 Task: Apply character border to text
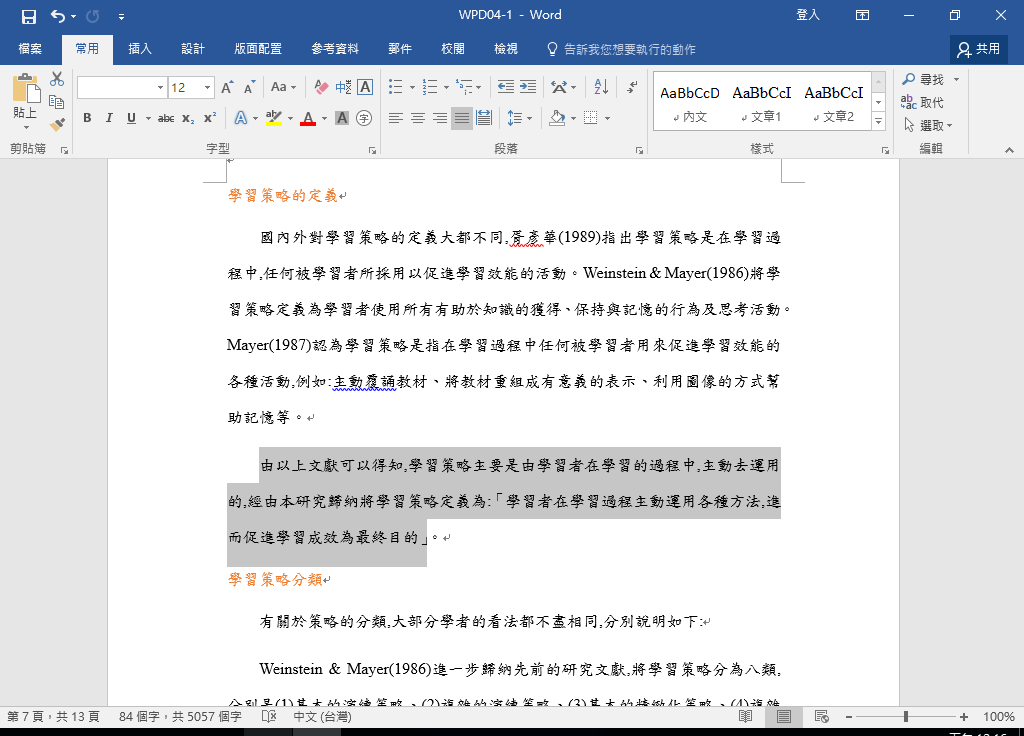(365, 87)
